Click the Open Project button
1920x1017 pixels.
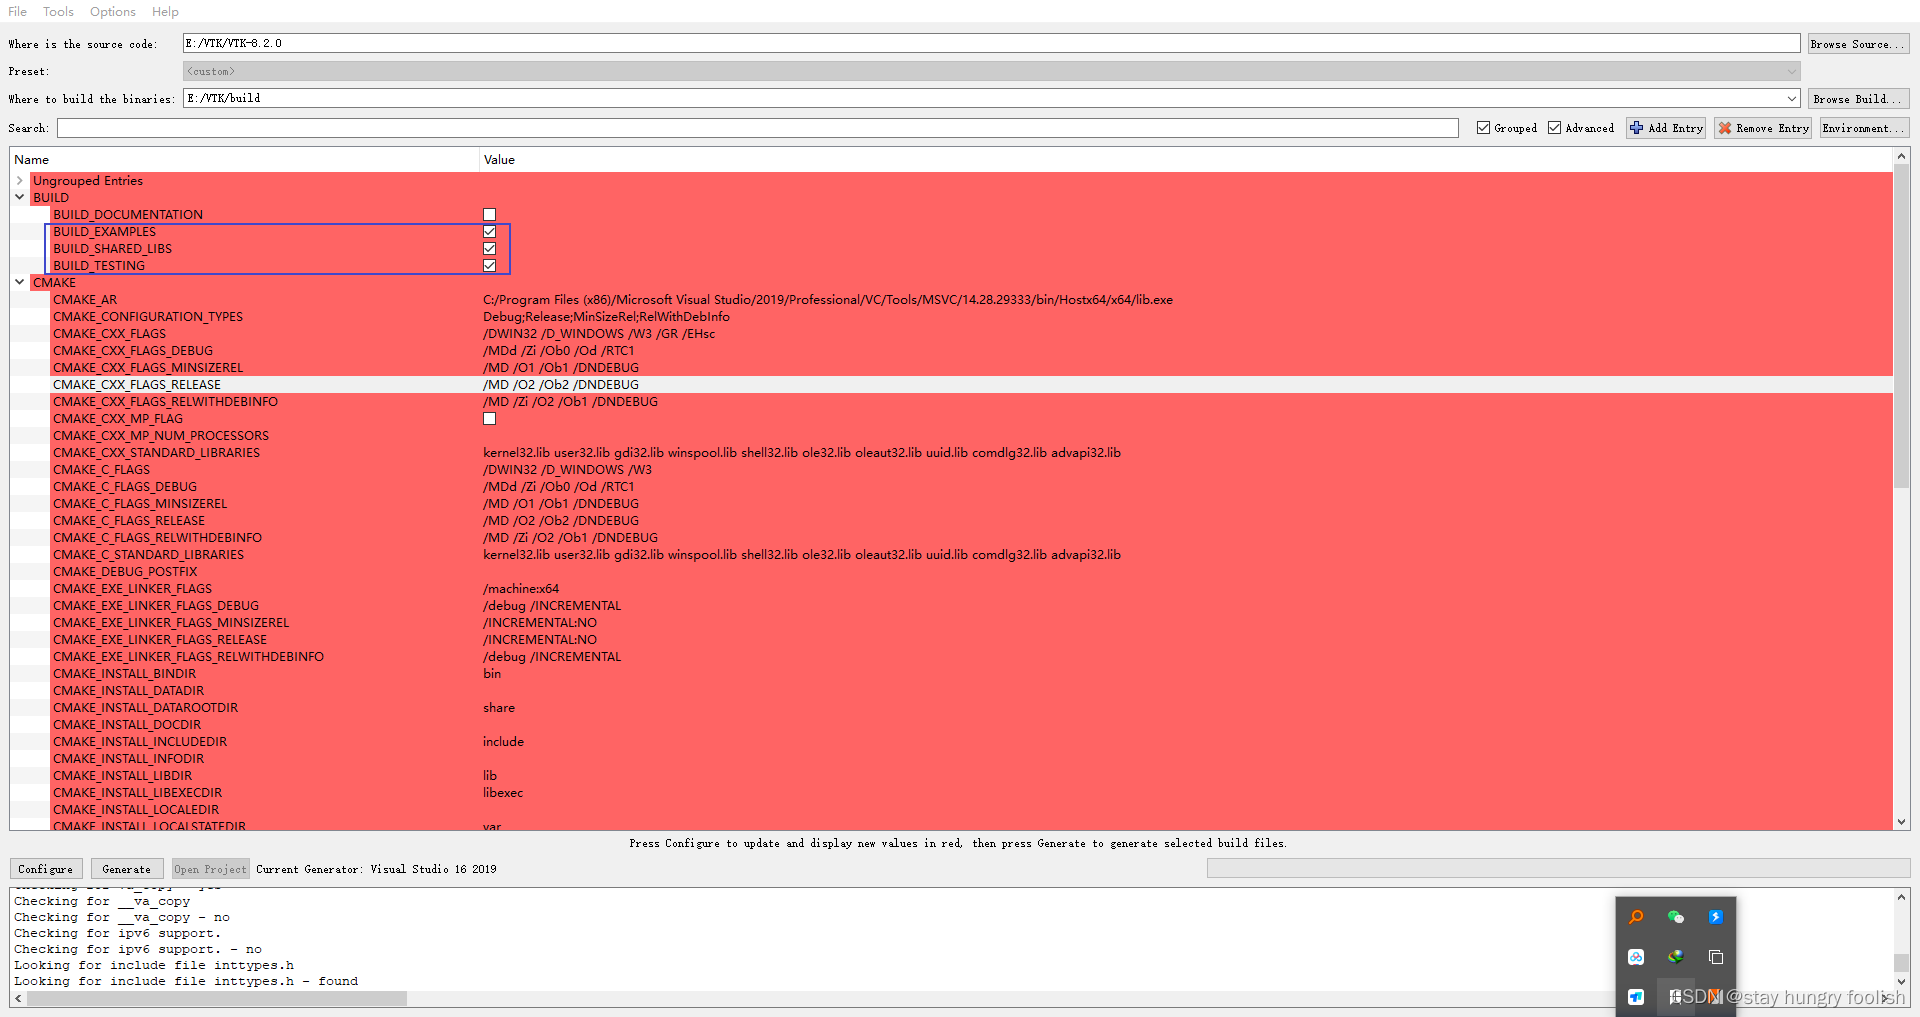(210, 869)
